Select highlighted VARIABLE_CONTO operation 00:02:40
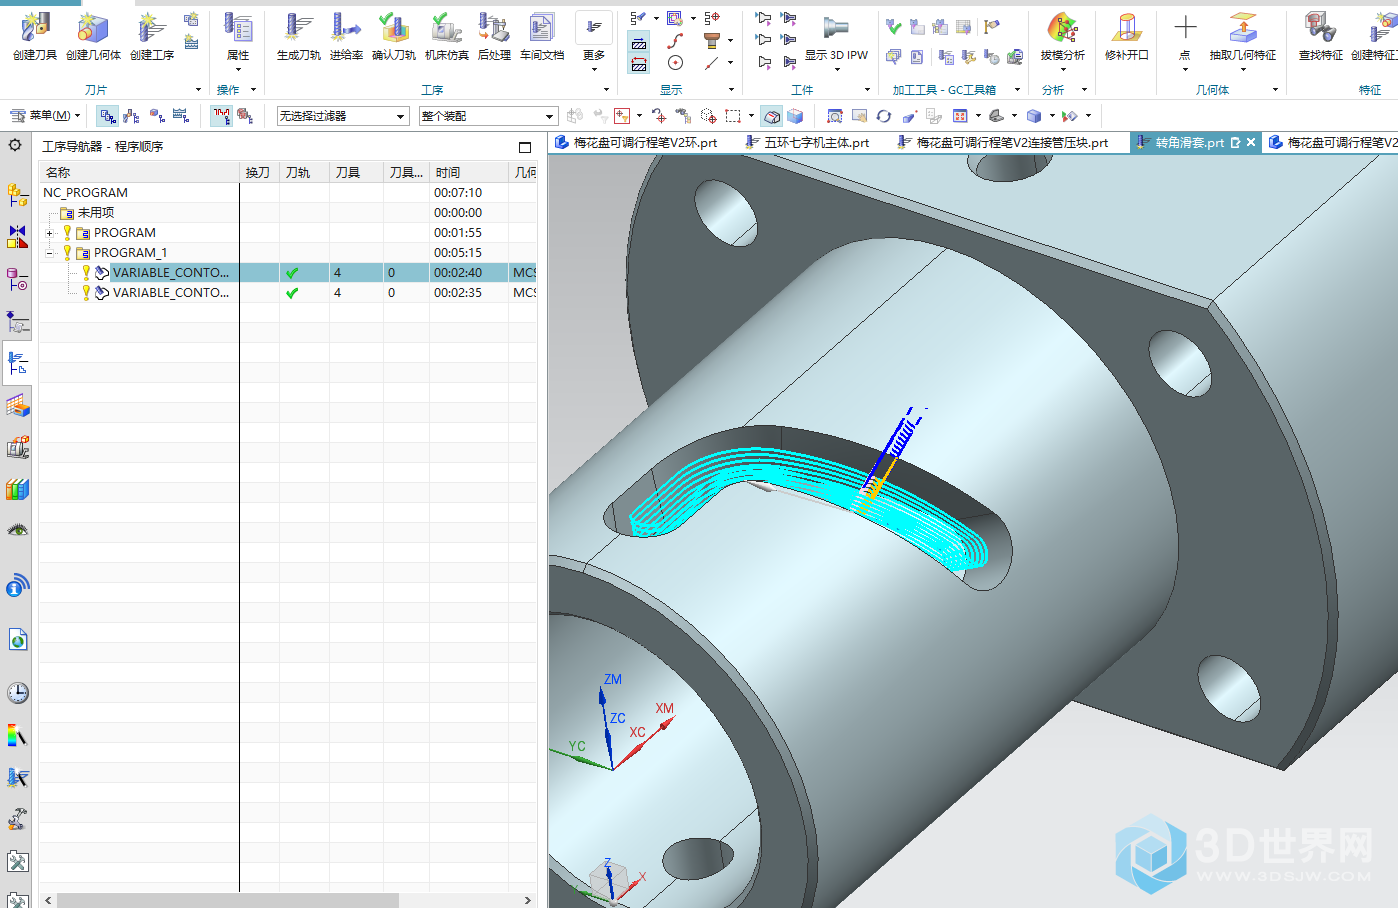1398x908 pixels. tap(171, 273)
